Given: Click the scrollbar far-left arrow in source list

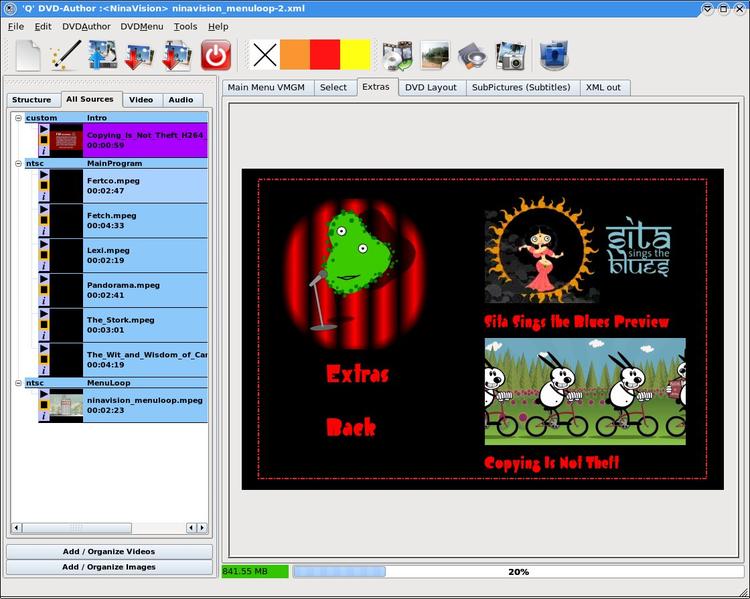Looking at the screenshot, I should (x=17, y=528).
